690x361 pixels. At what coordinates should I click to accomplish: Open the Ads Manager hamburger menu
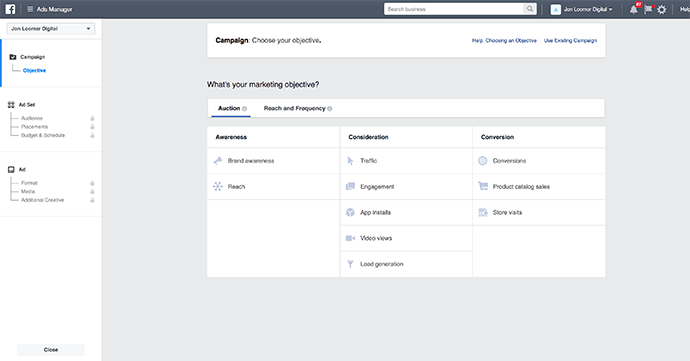[x=30, y=9]
